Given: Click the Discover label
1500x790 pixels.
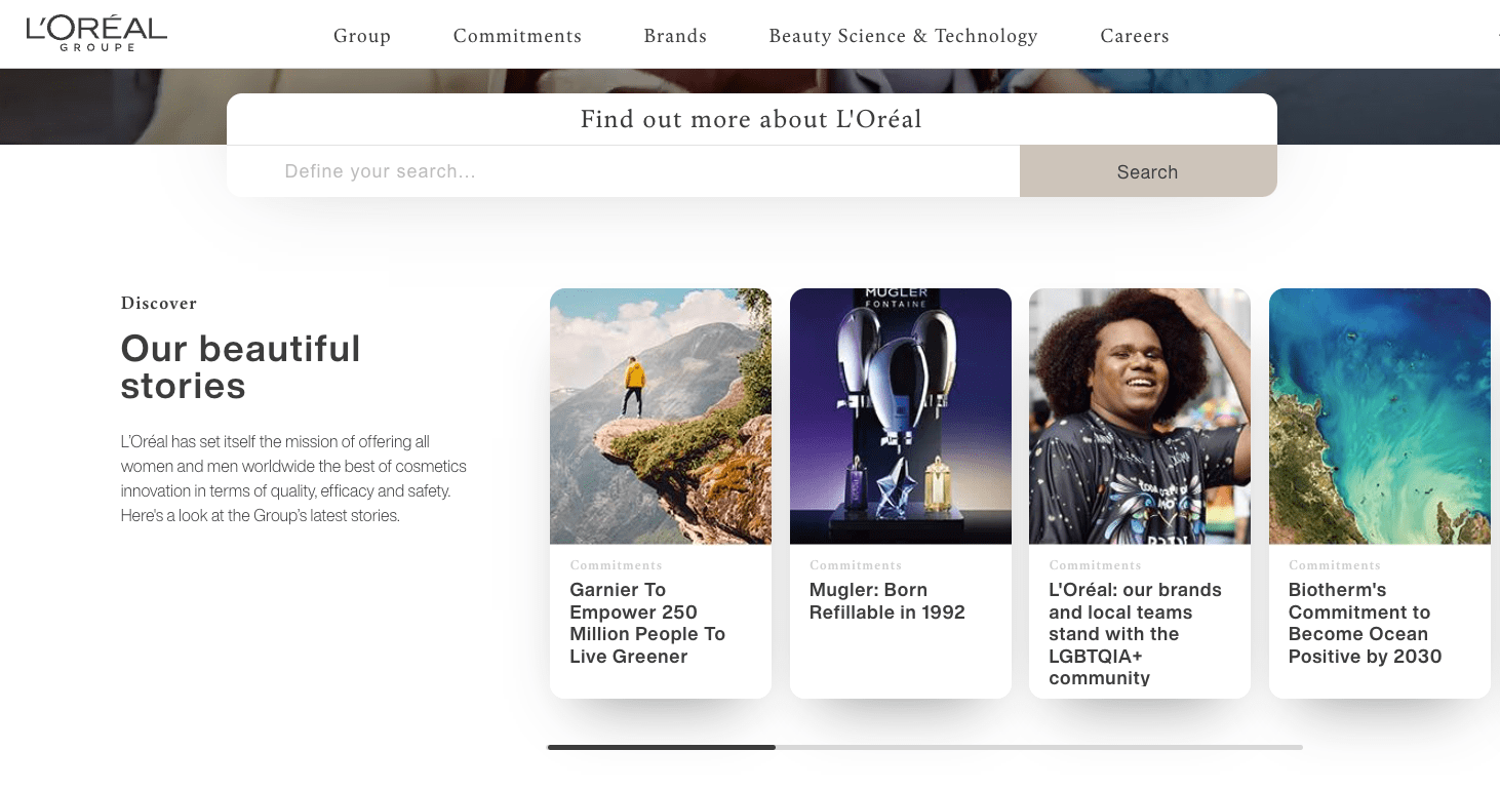Looking at the screenshot, I should 159,303.
